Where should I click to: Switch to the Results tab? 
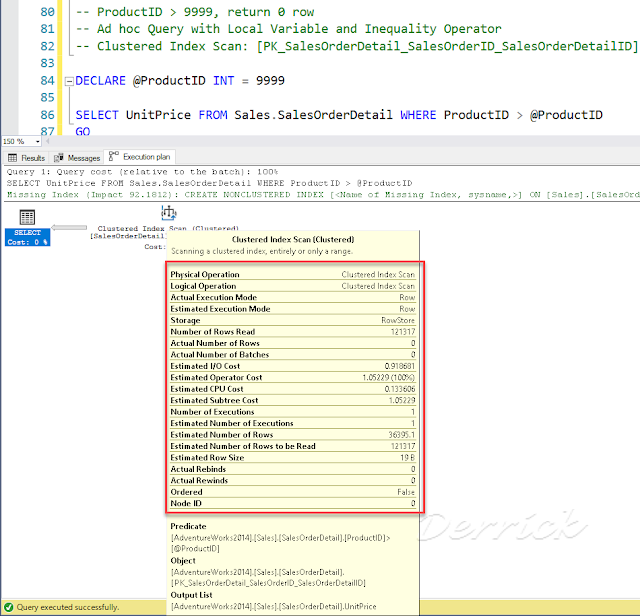pyautogui.click(x=27, y=158)
